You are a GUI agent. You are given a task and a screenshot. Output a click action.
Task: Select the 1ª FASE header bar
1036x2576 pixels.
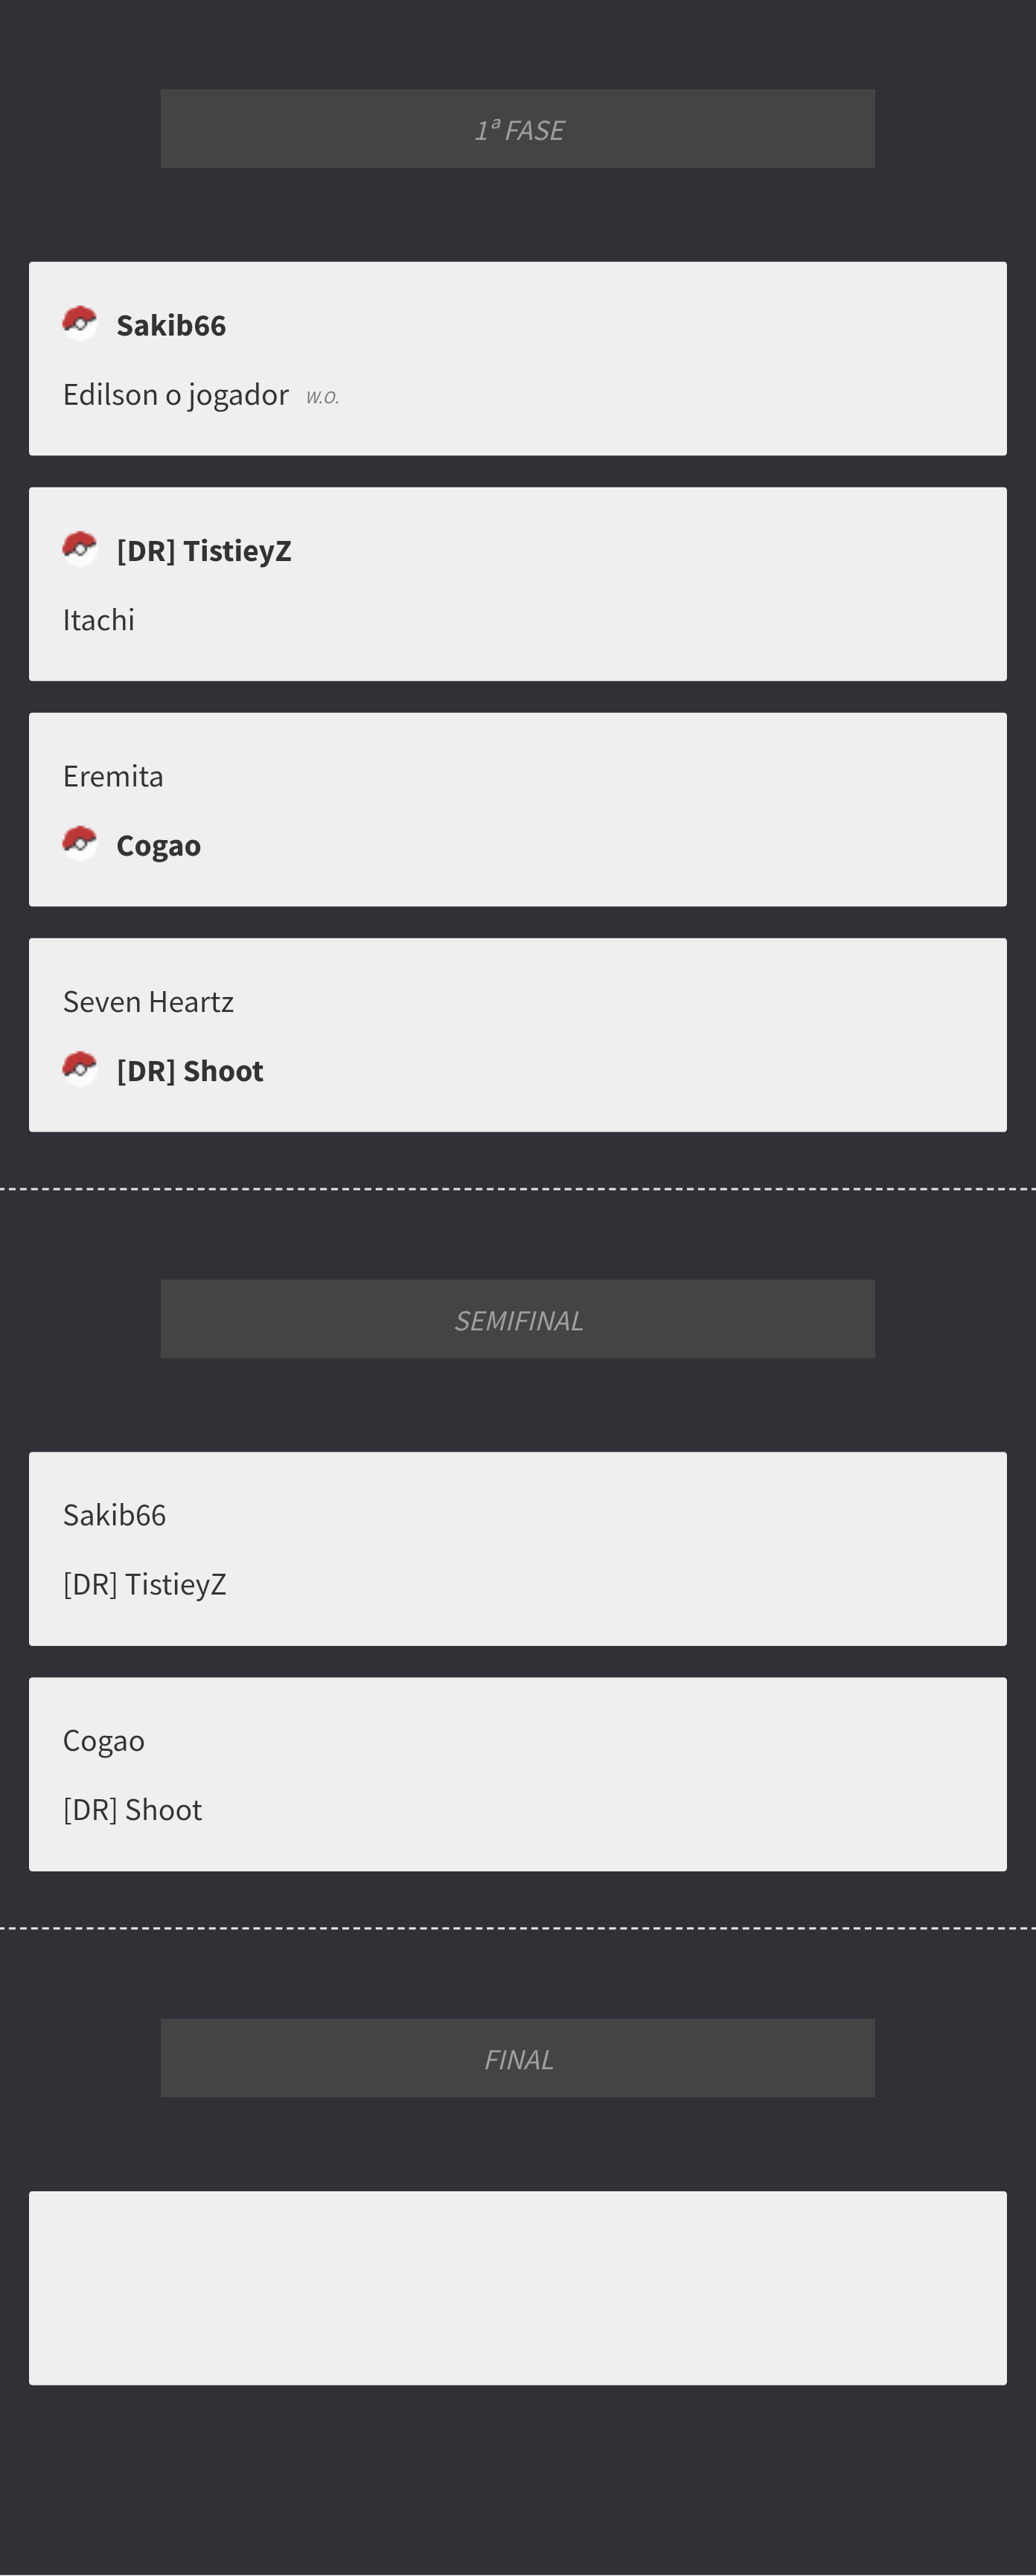518,129
